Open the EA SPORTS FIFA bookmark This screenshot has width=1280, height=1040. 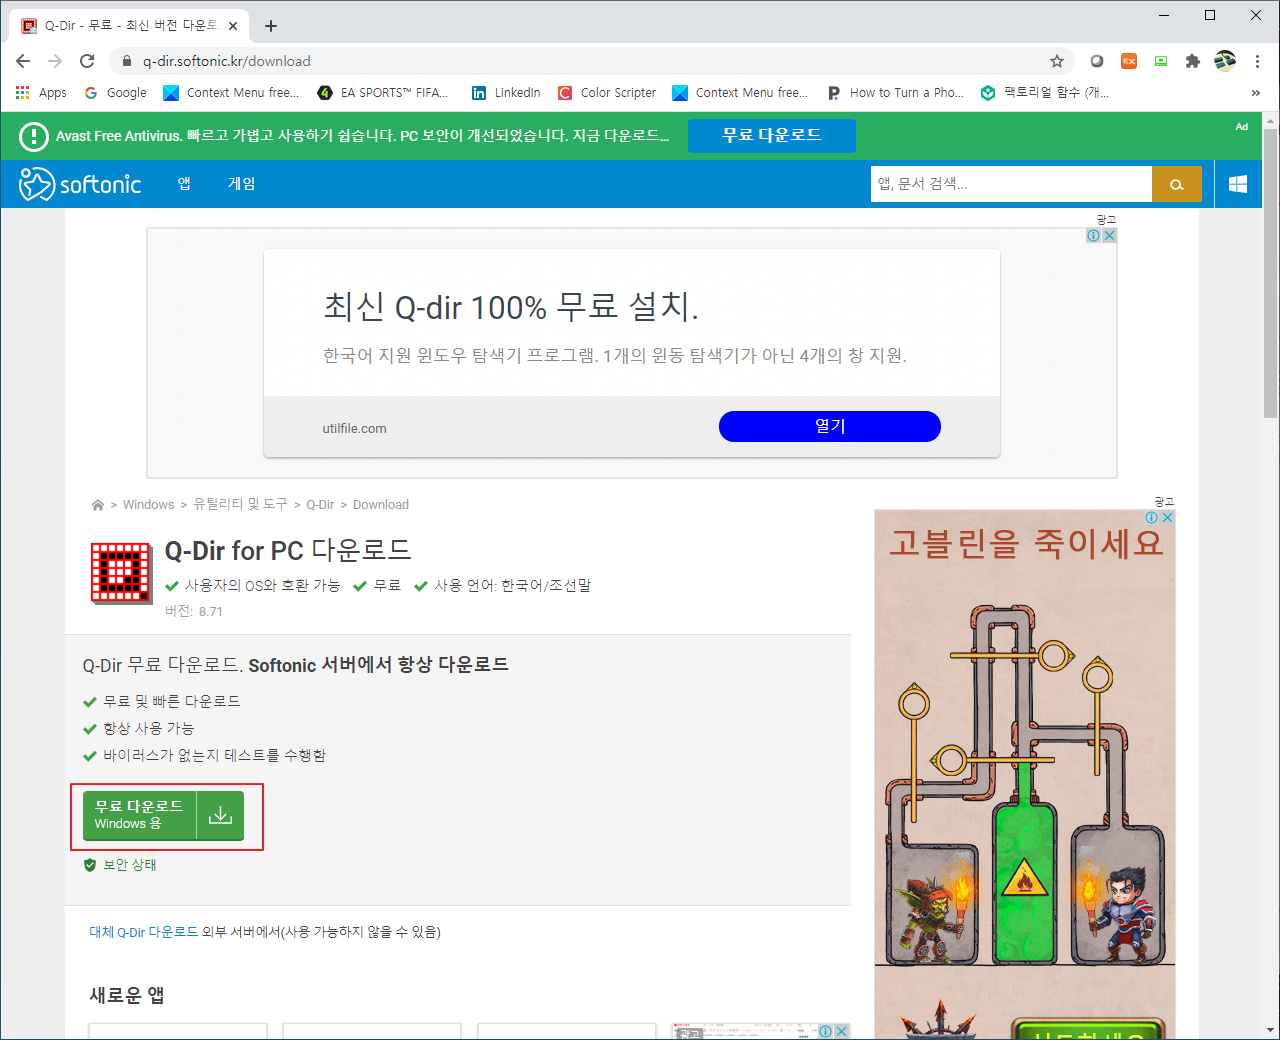383,93
